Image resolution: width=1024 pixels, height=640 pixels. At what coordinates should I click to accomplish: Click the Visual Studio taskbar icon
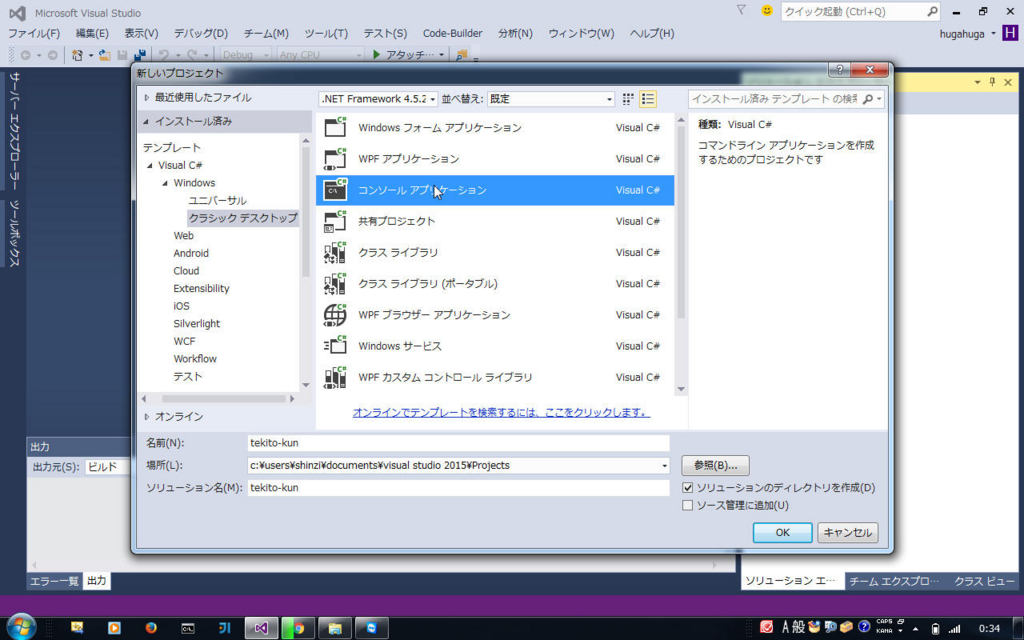261,628
